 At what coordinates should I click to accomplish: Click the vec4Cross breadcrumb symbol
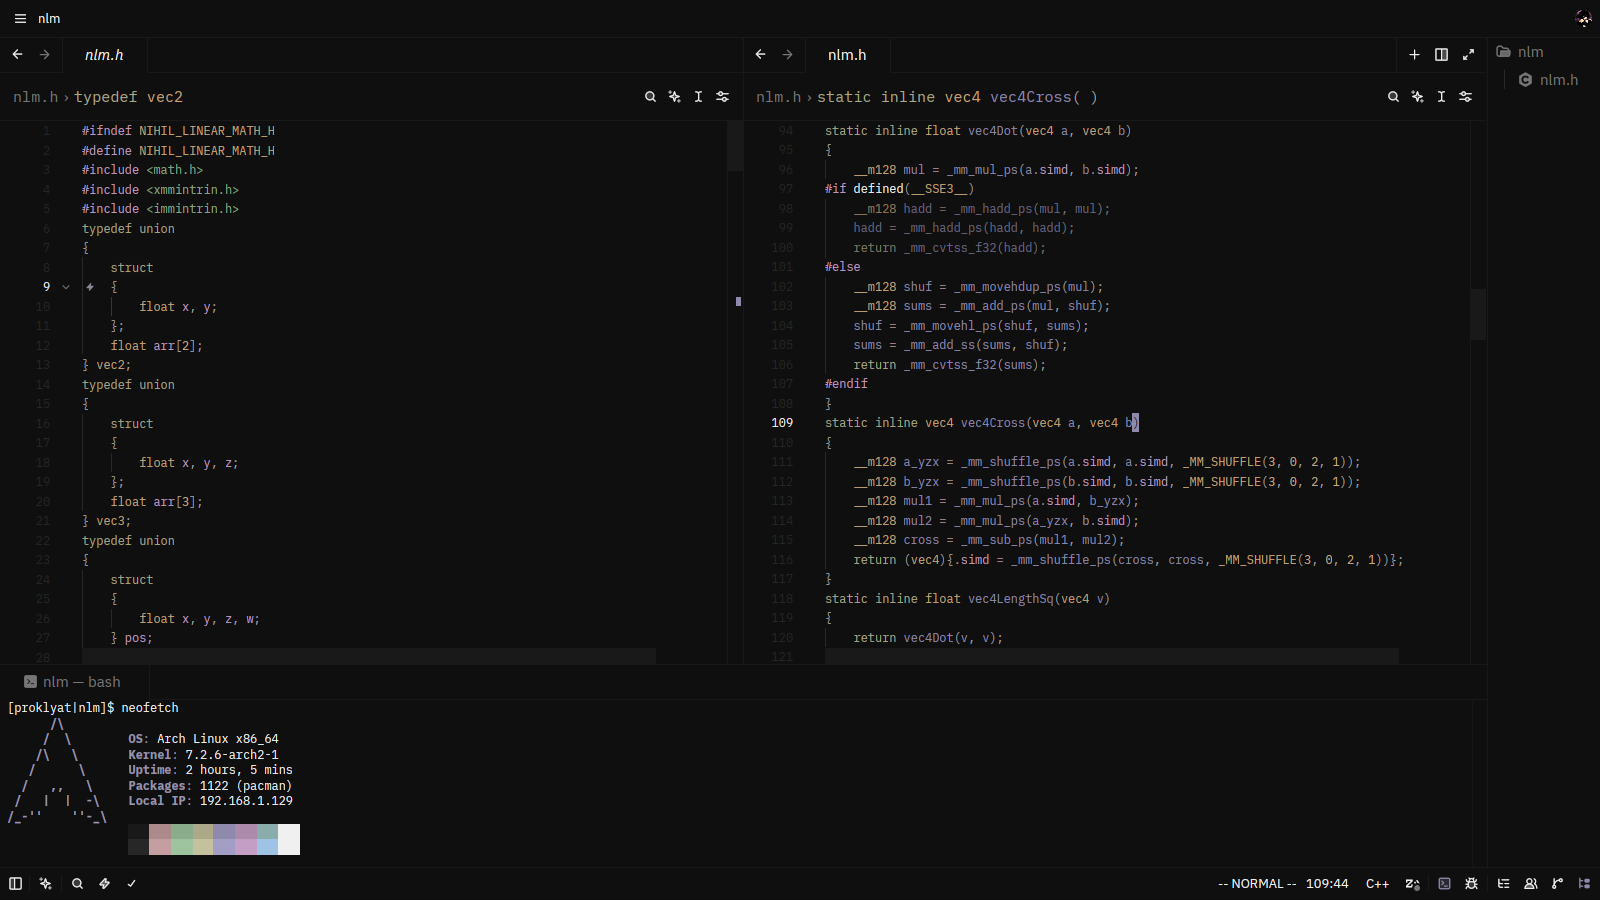point(957,97)
